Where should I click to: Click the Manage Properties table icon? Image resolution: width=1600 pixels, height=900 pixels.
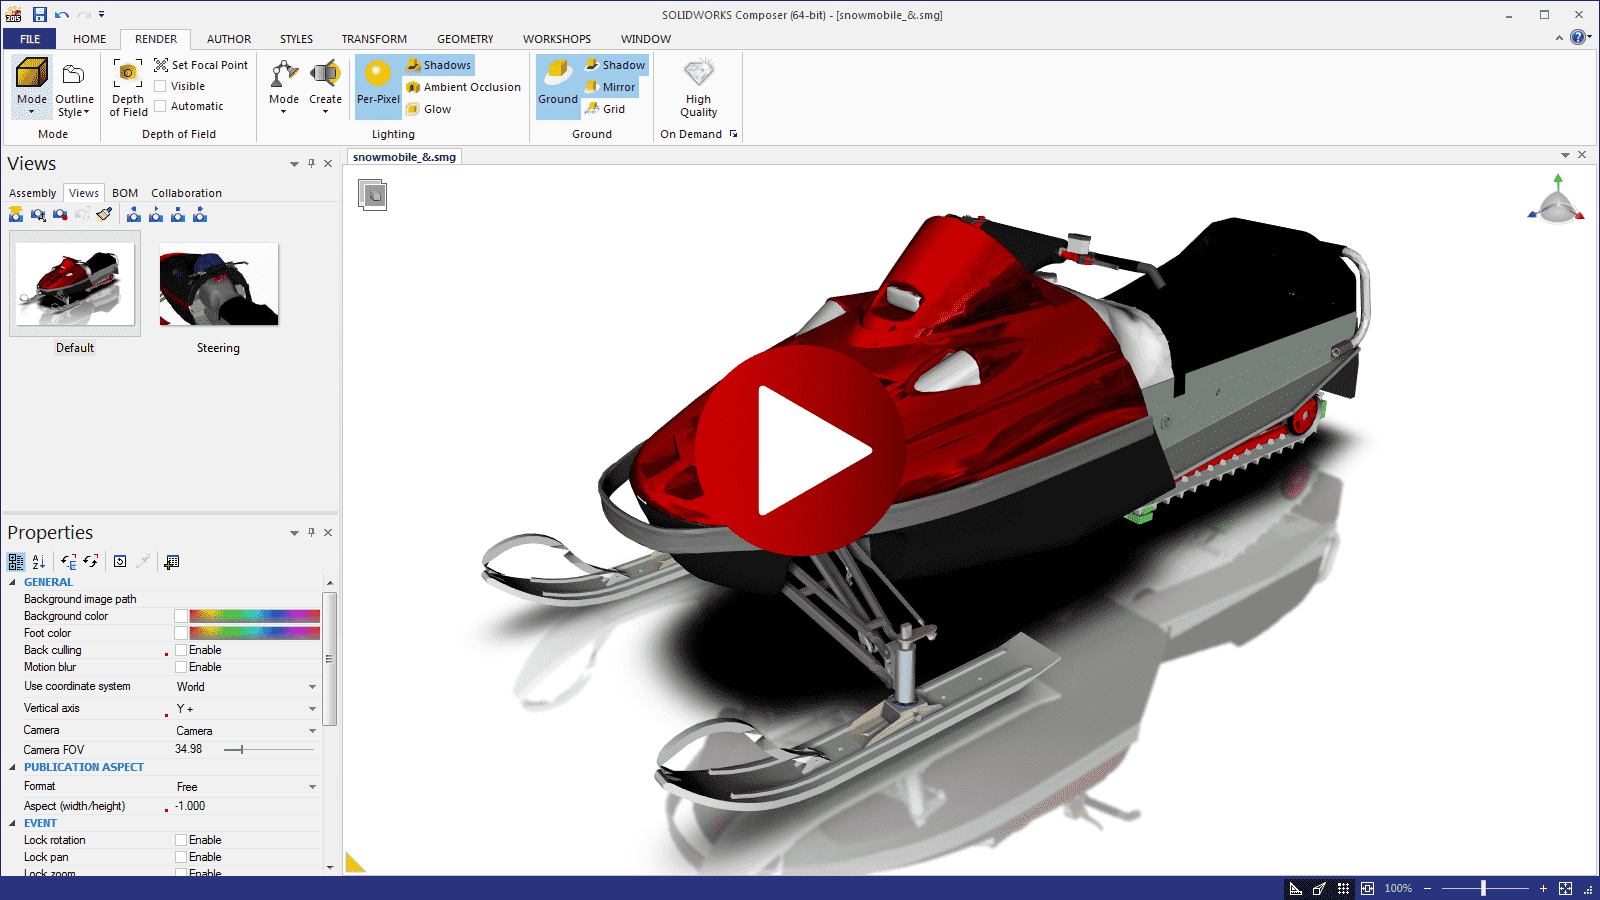point(172,562)
